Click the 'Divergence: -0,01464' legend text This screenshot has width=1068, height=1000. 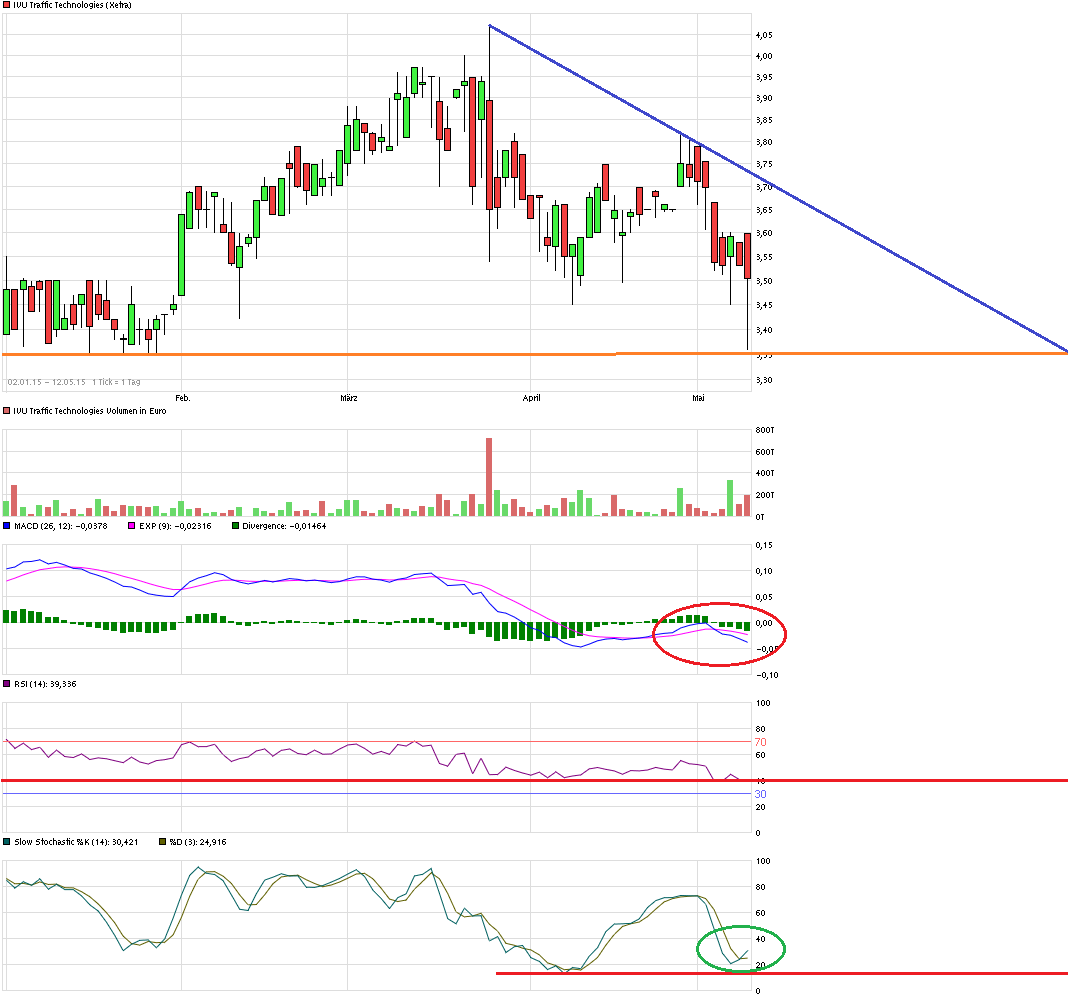(284, 526)
